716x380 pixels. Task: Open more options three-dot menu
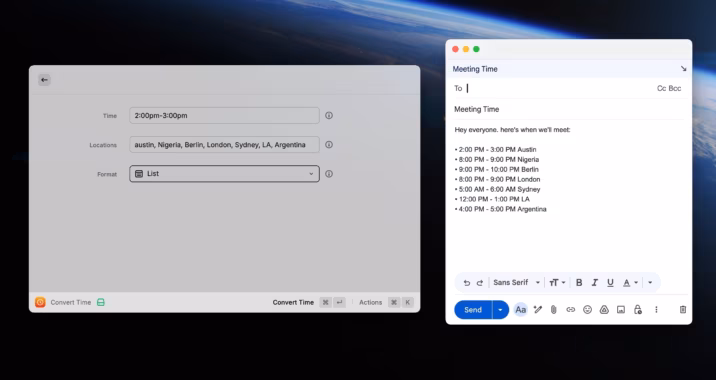click(656, 310)
